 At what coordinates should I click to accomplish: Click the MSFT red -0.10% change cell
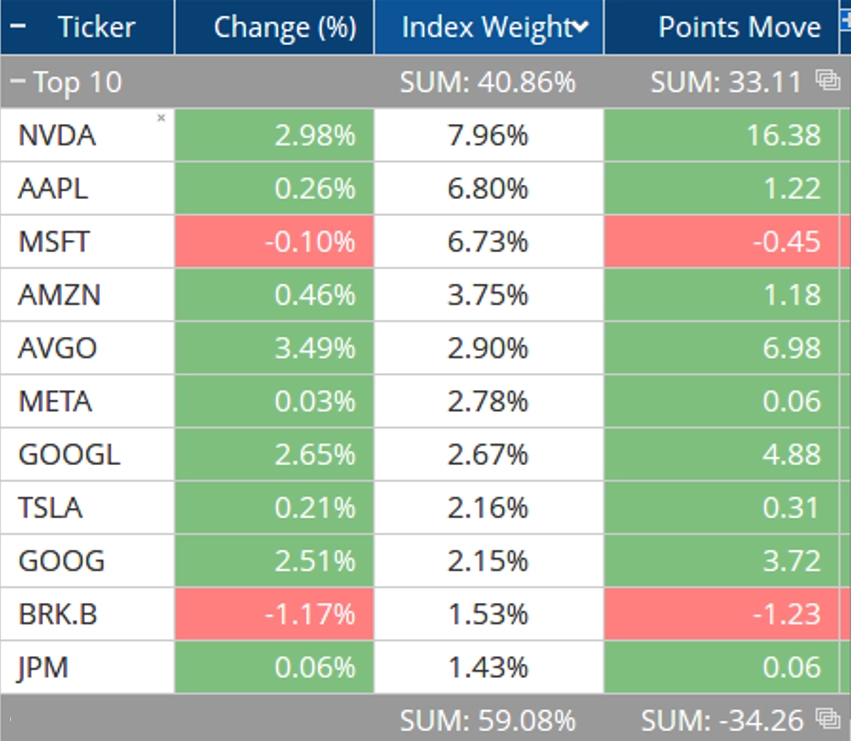274,241
